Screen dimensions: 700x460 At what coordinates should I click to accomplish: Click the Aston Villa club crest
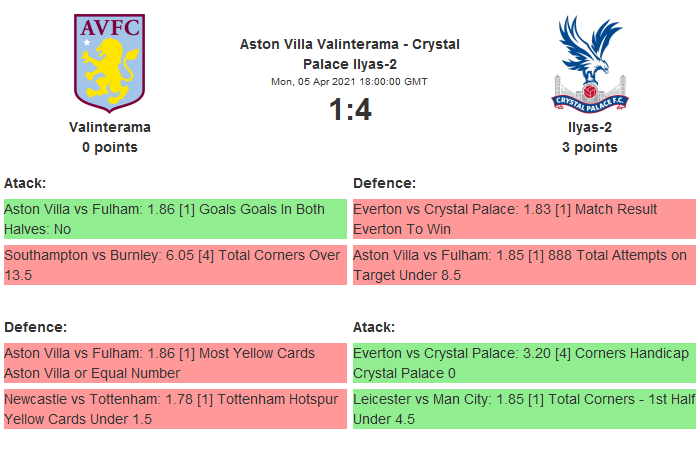click(x=110, y=62)
